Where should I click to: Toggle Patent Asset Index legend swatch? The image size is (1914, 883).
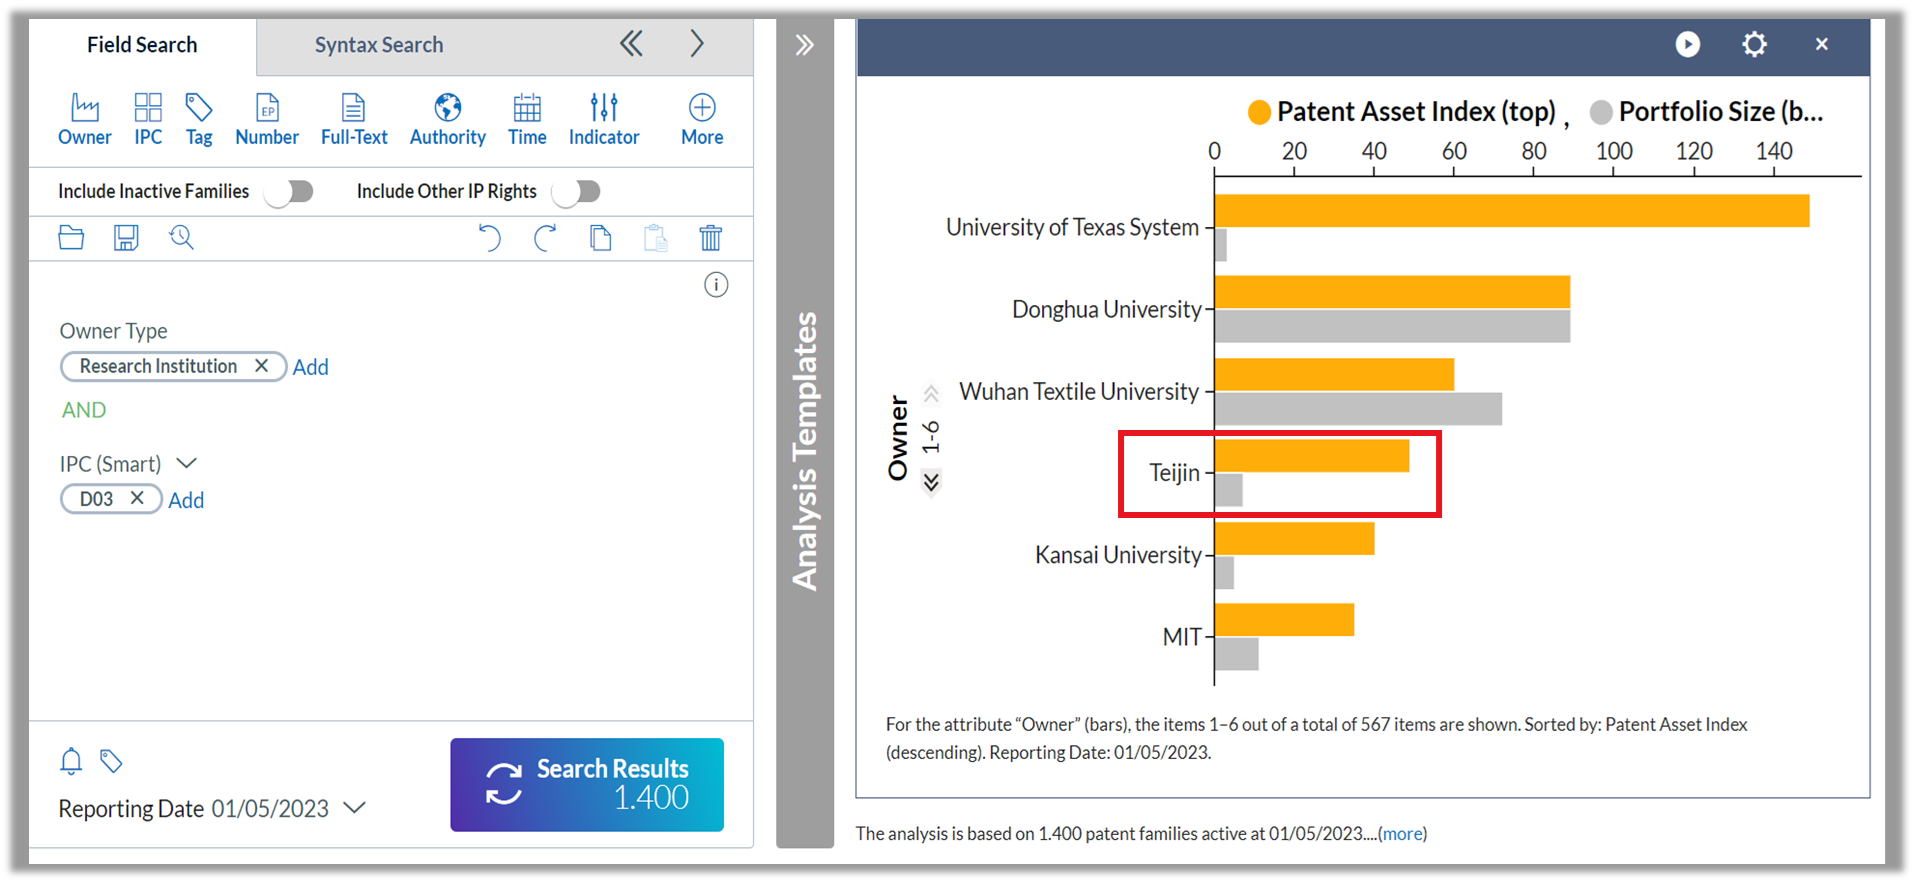tap(1259, 112)
